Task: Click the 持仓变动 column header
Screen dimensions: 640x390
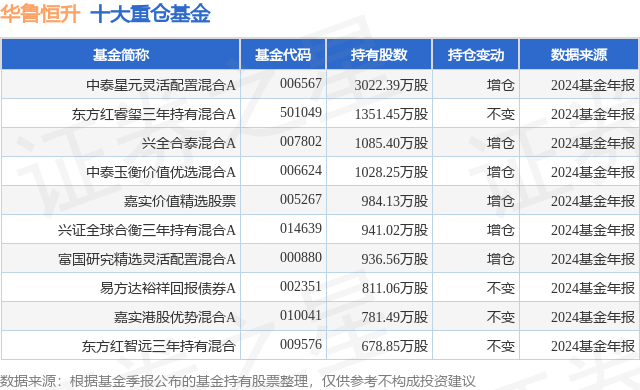Action: click(476, 55)
